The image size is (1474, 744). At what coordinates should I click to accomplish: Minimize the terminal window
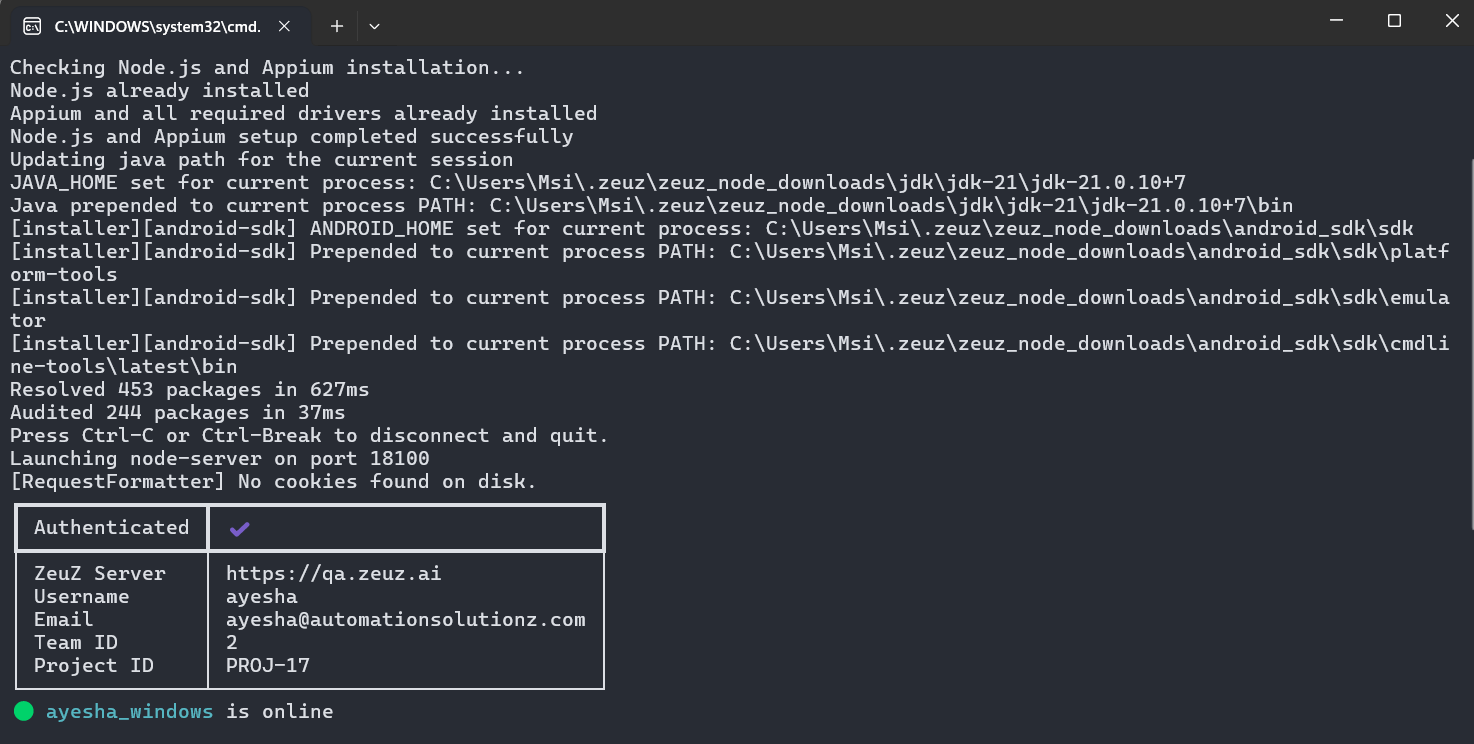[1337, 21]
